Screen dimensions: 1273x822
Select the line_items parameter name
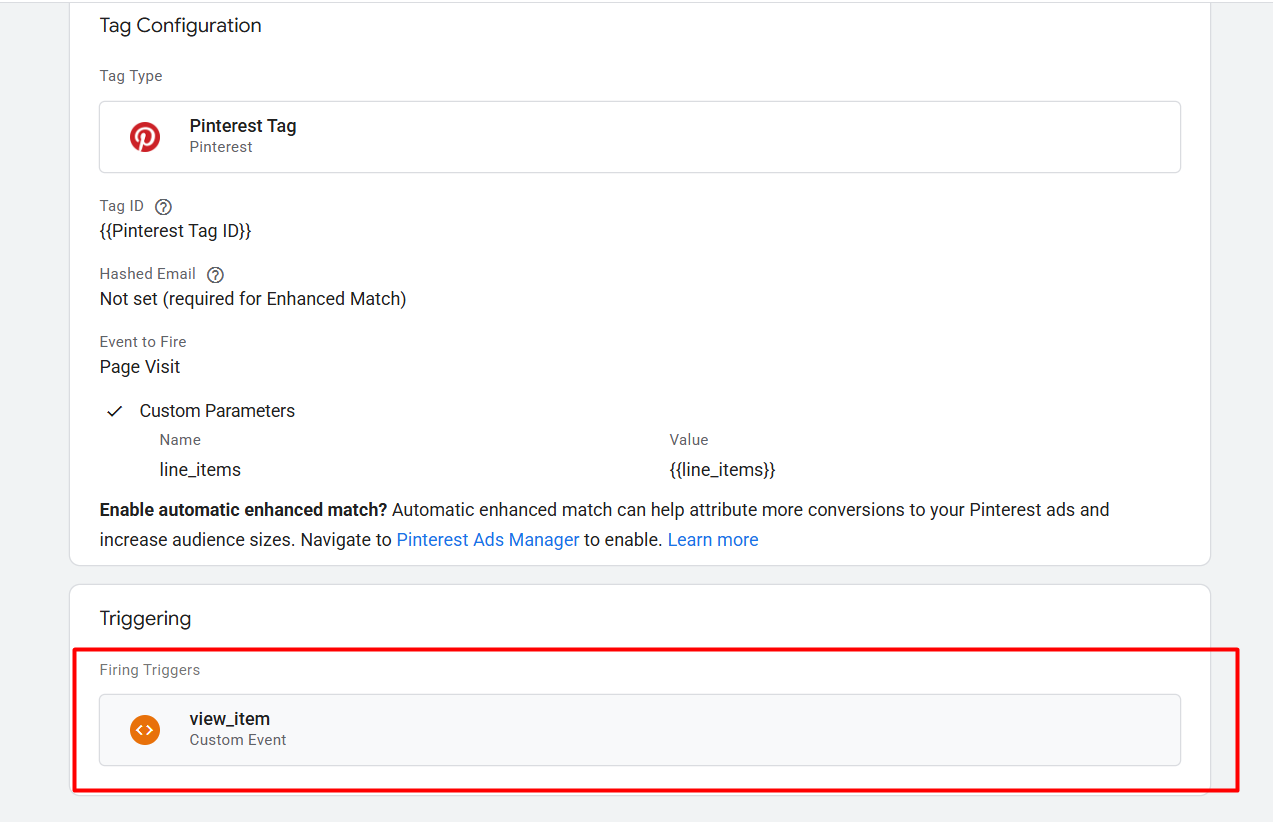[x=200, y=470]
